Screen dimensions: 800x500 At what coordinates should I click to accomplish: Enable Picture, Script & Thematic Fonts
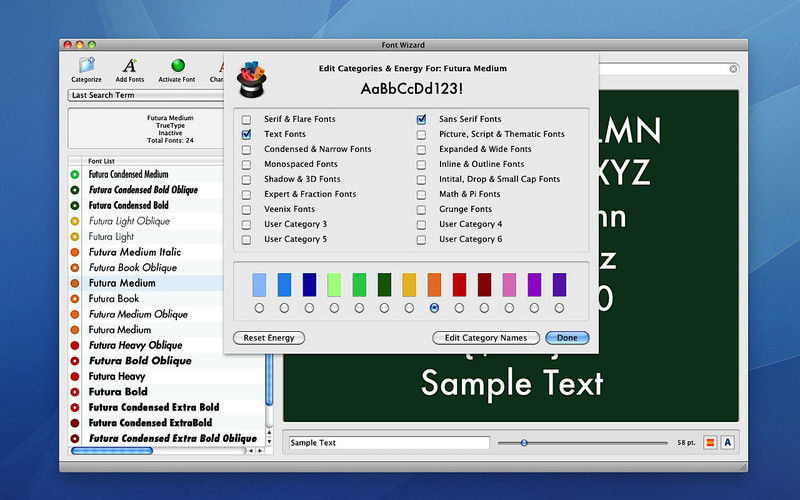pyautogui.click(x=421, y=135)
